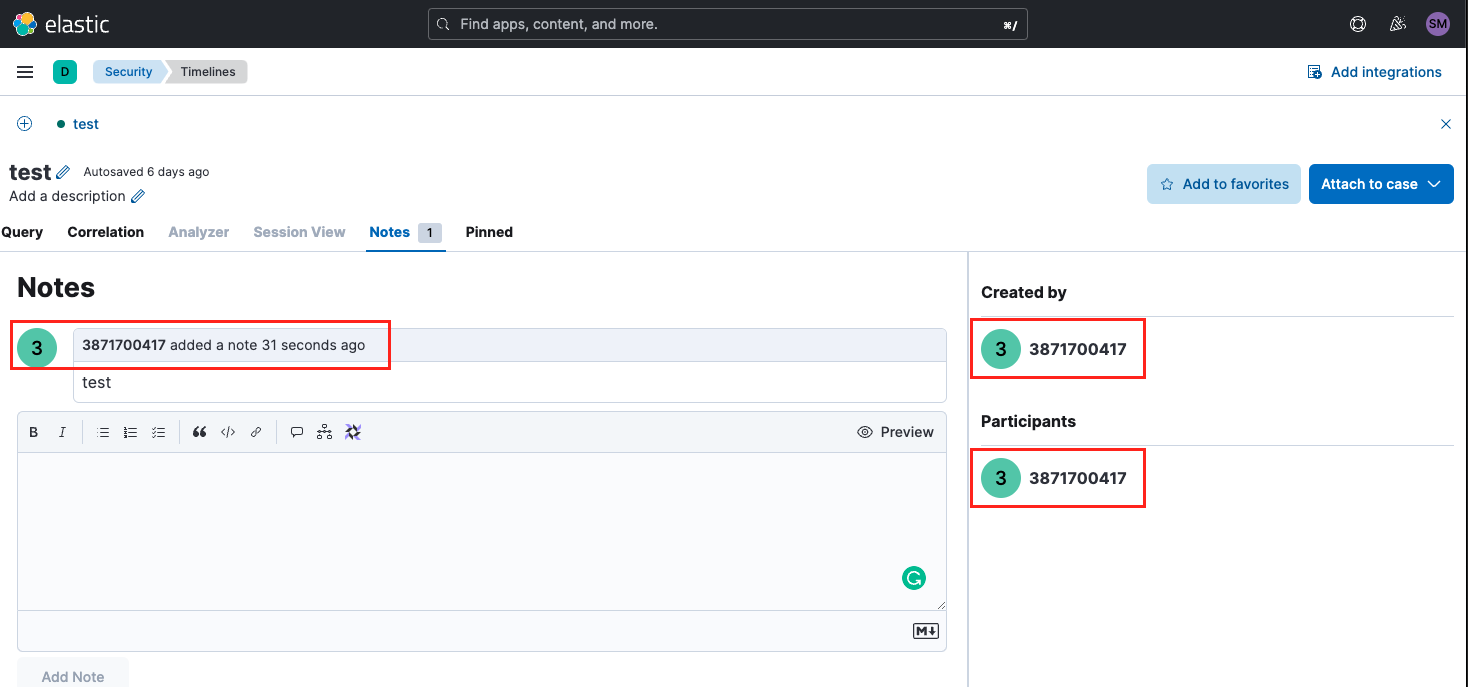Insert an unordered bullet list
The height and width of the screenshot is (687, 1468).
tap(103, 432)
